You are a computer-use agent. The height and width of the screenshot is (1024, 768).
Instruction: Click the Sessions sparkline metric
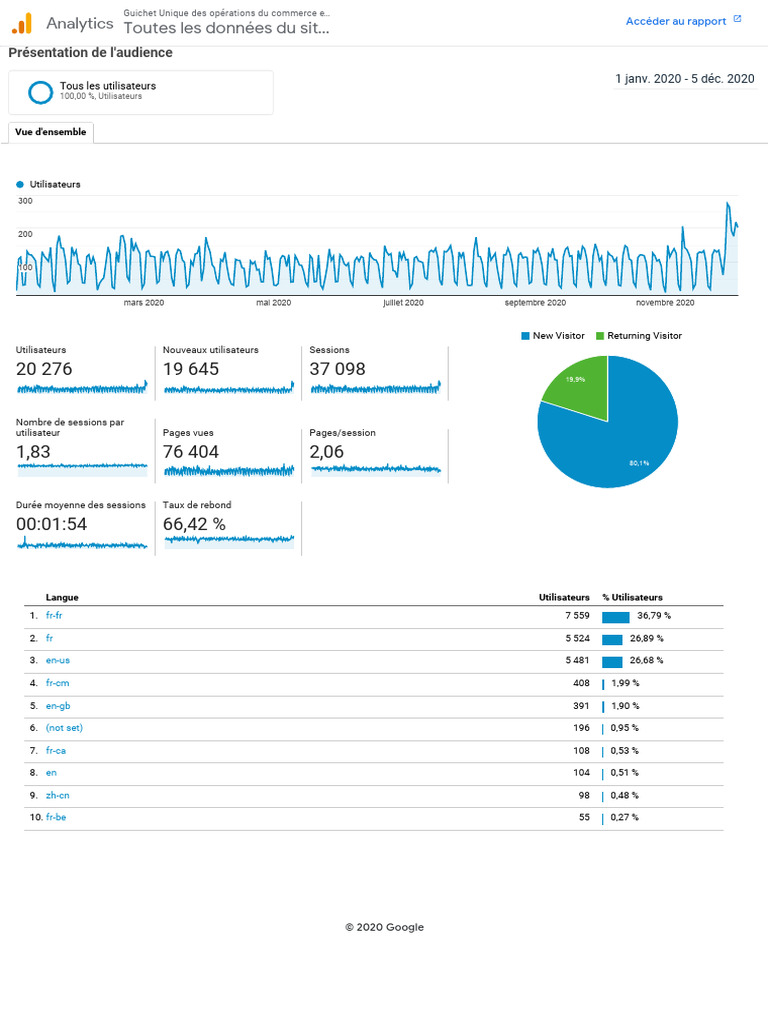[x=376, y=389]
